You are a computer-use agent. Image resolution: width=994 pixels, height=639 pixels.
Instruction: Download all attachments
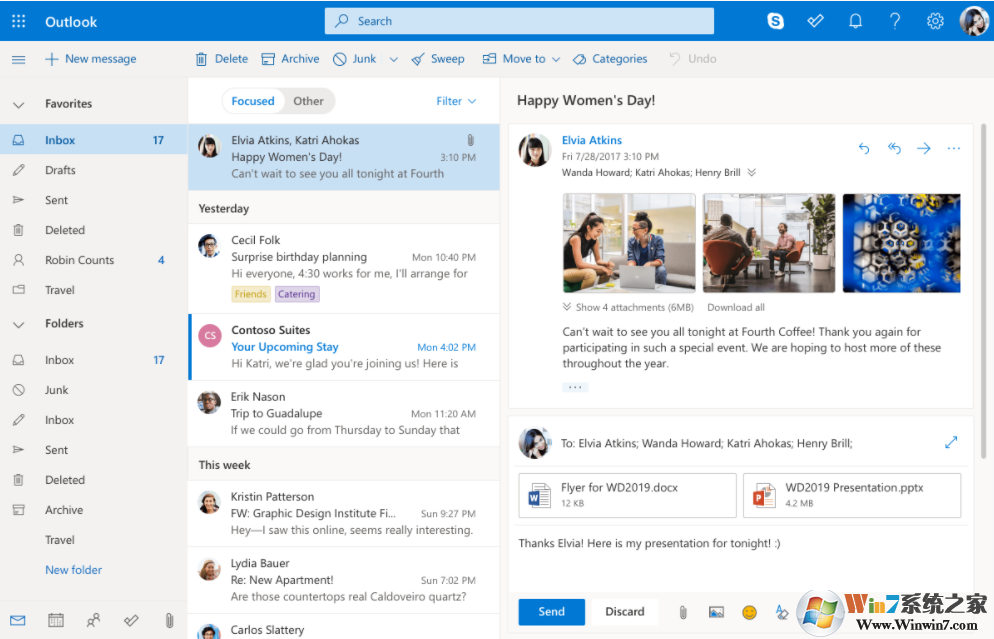tap(736, 307)
